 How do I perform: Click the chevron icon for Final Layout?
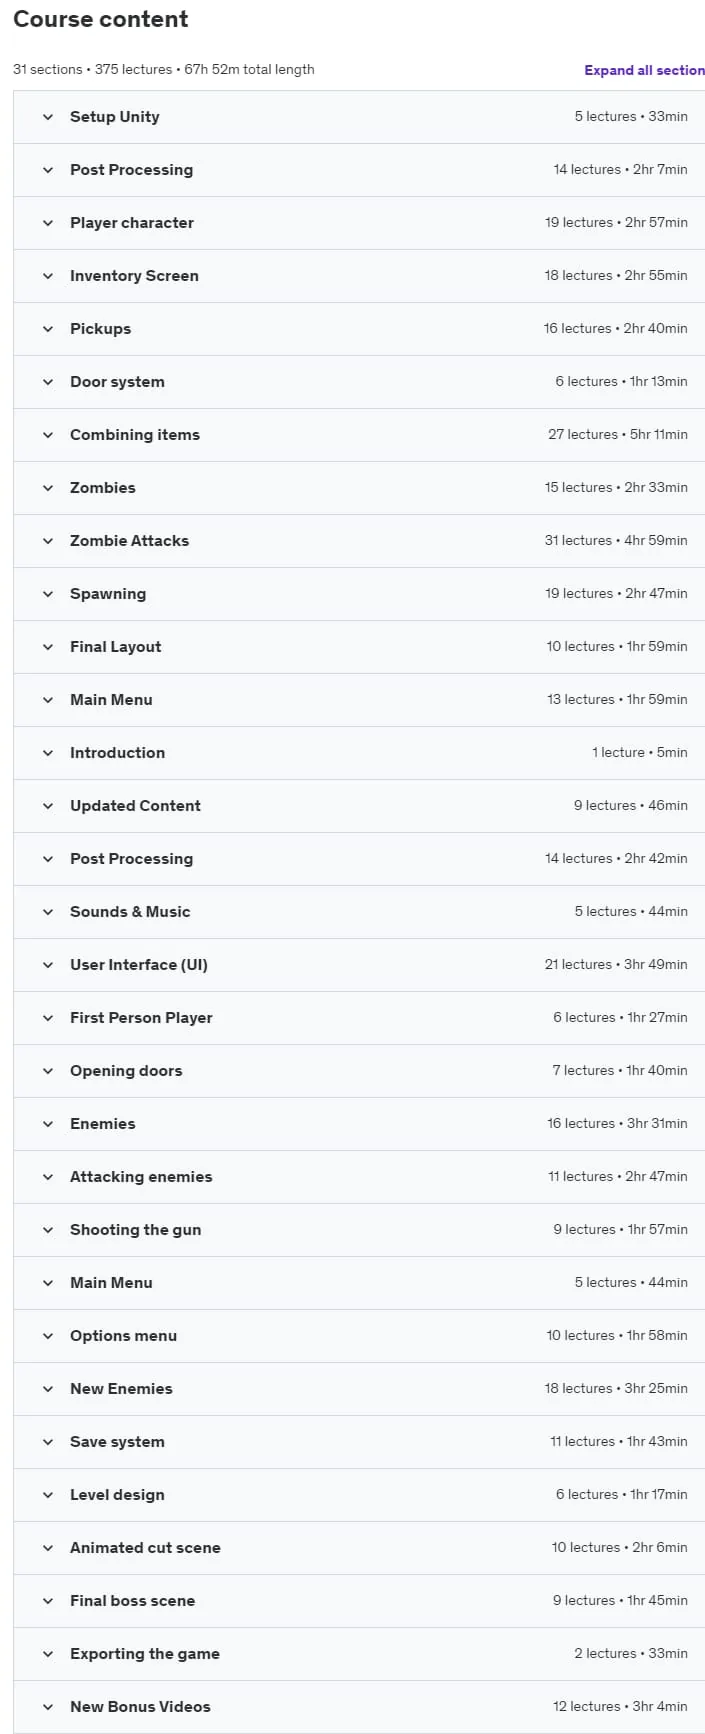click(47, 647)
